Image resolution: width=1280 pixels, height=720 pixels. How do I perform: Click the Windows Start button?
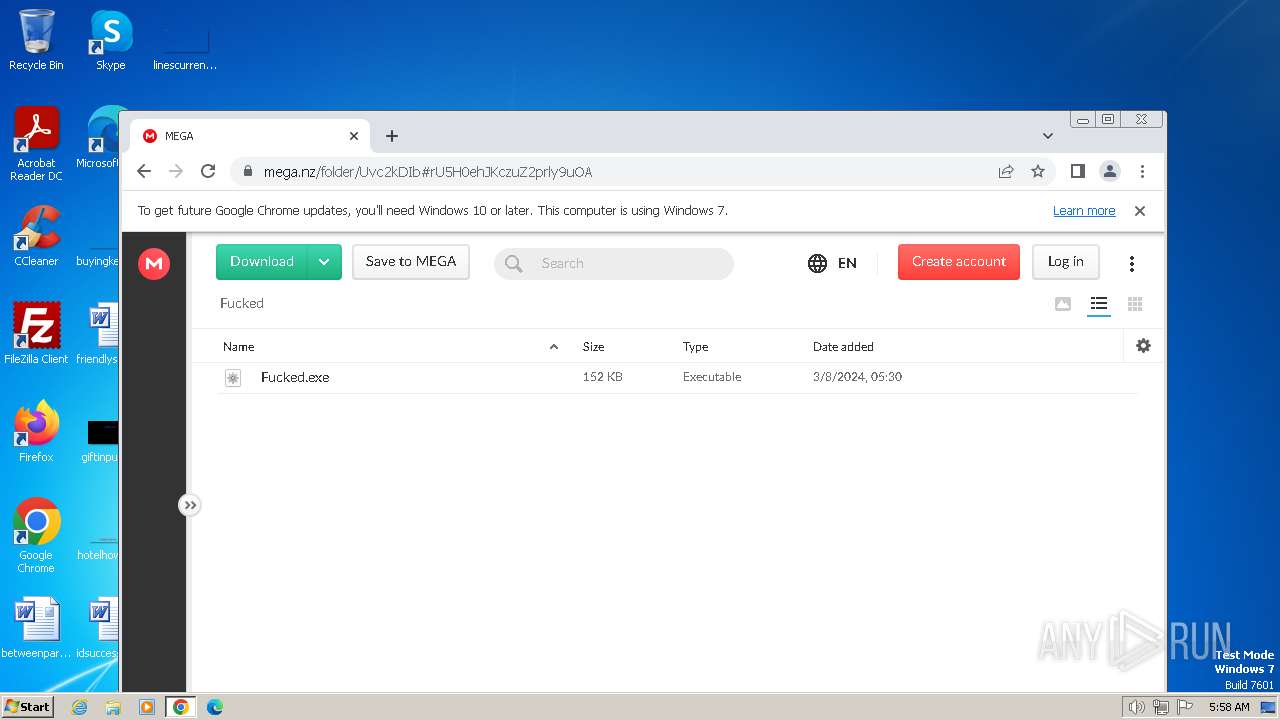[x=27, y=706]
